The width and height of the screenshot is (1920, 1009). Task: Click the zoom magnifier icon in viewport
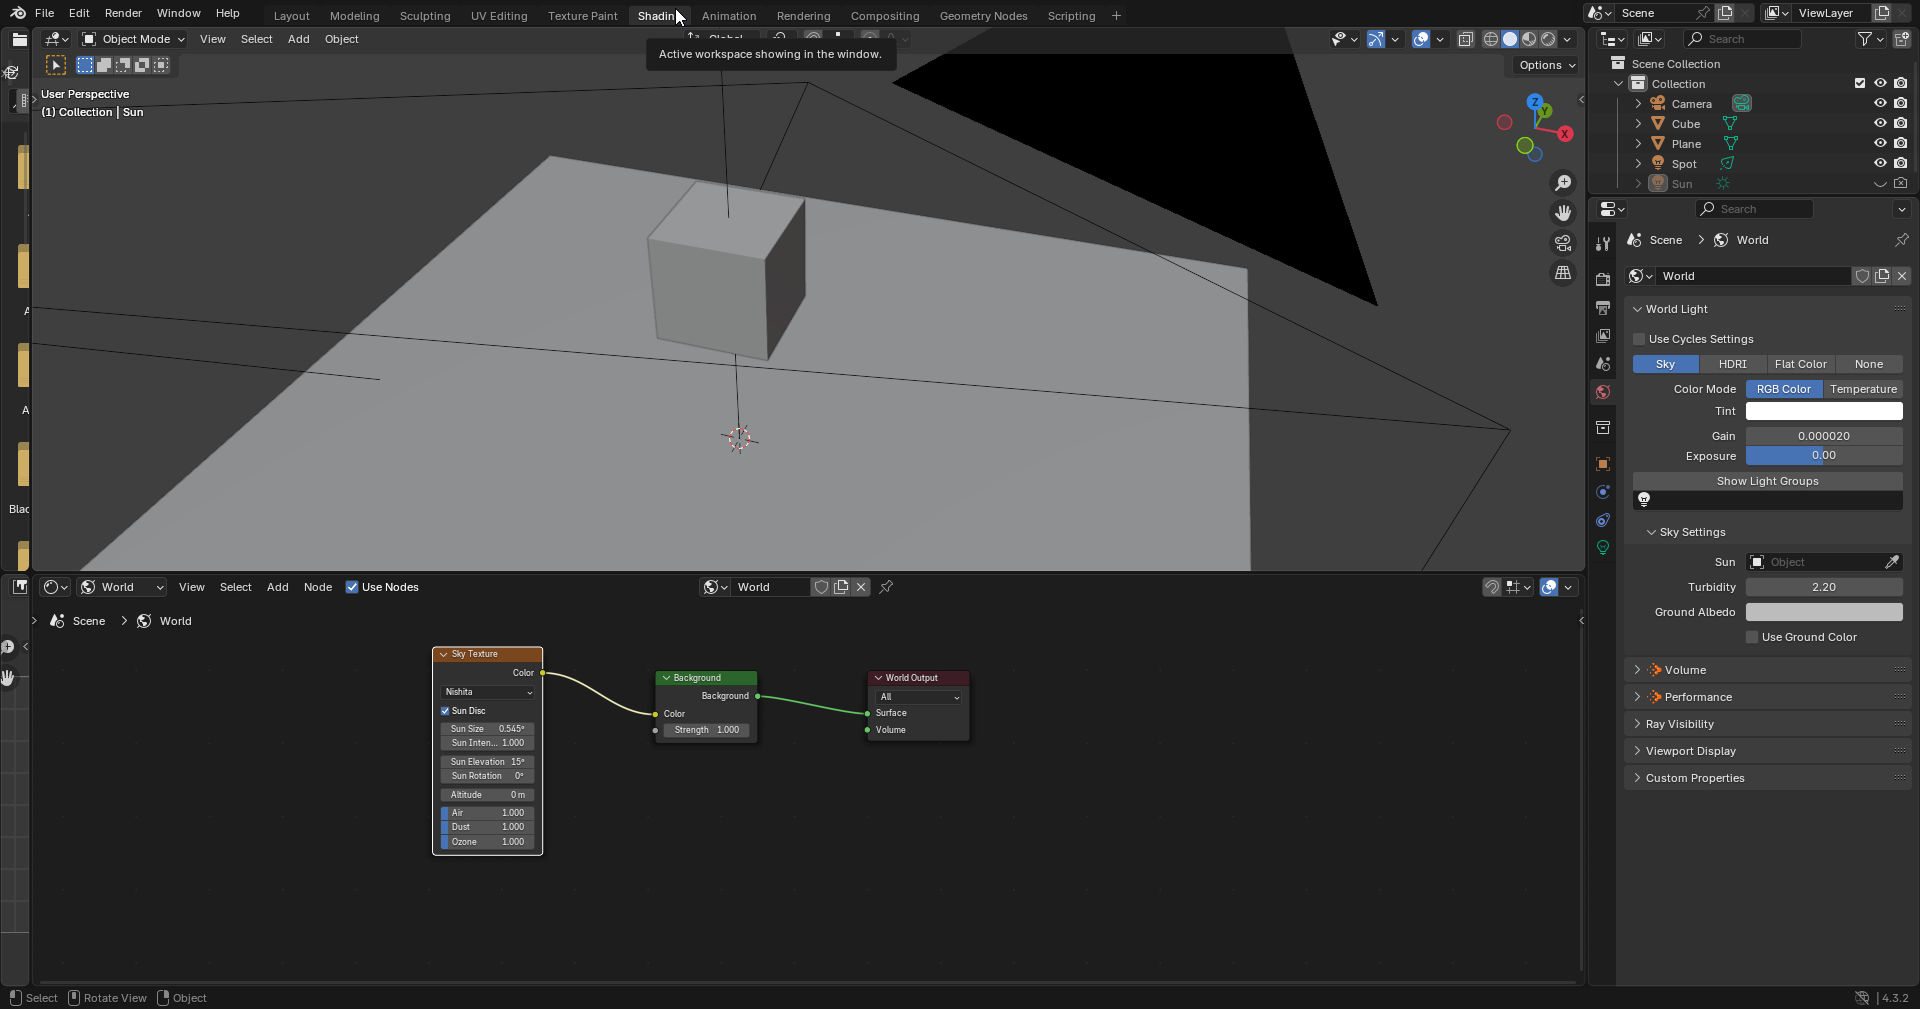click(1562, 183)
